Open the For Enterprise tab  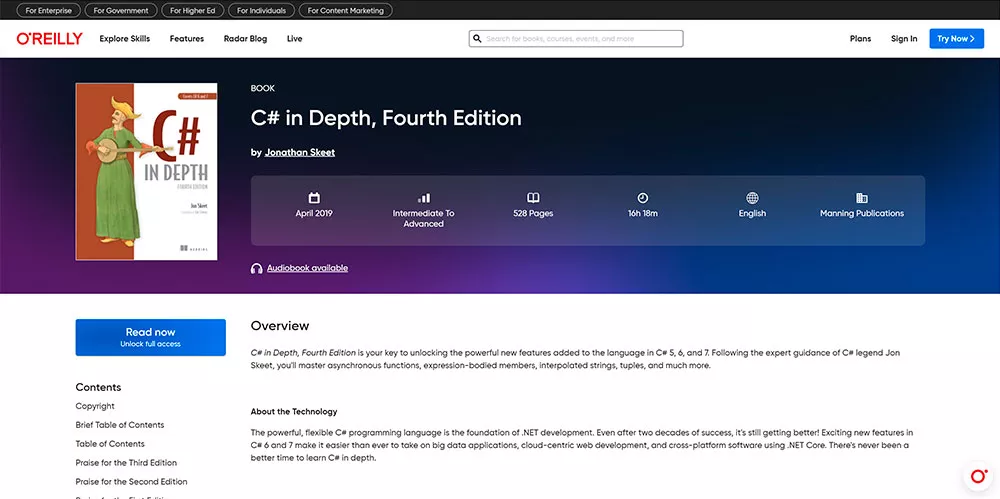pos(48,10)
